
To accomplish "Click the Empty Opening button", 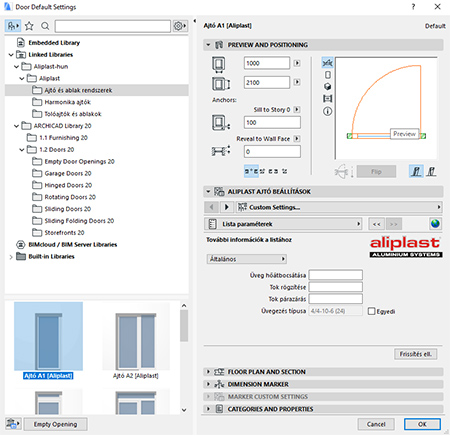I will (x=55, y=424).
